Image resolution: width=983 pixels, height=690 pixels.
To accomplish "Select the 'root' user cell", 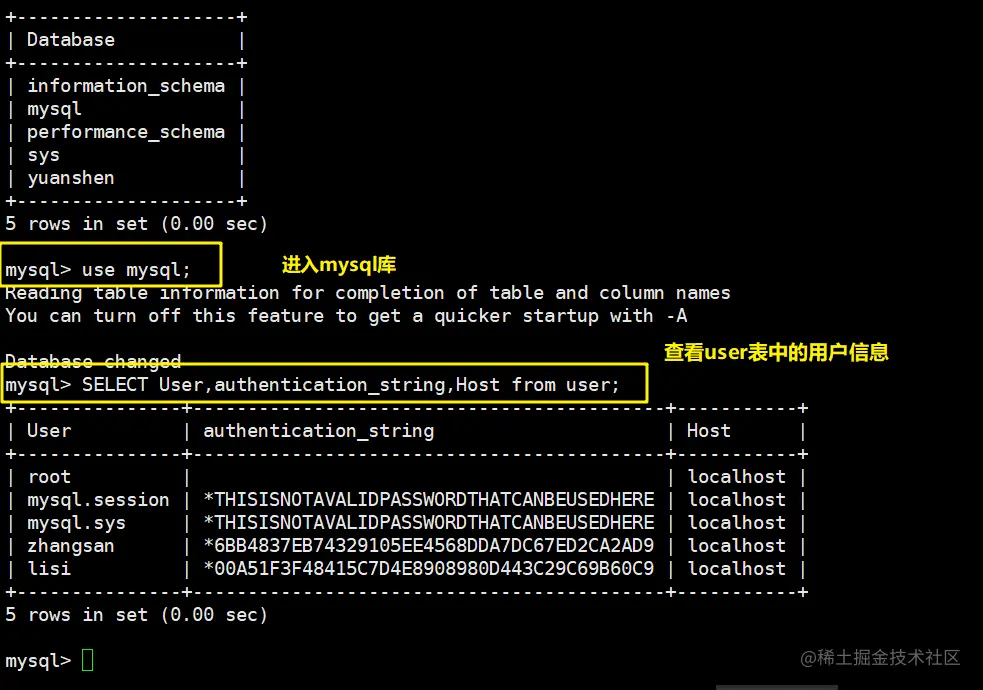I will pos(49,477).
